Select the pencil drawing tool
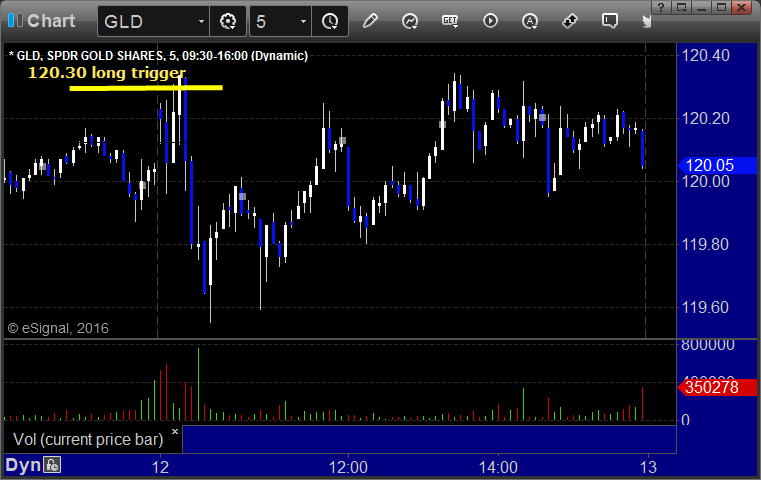The height and width of the screenshot is (480, 761). 370,21
